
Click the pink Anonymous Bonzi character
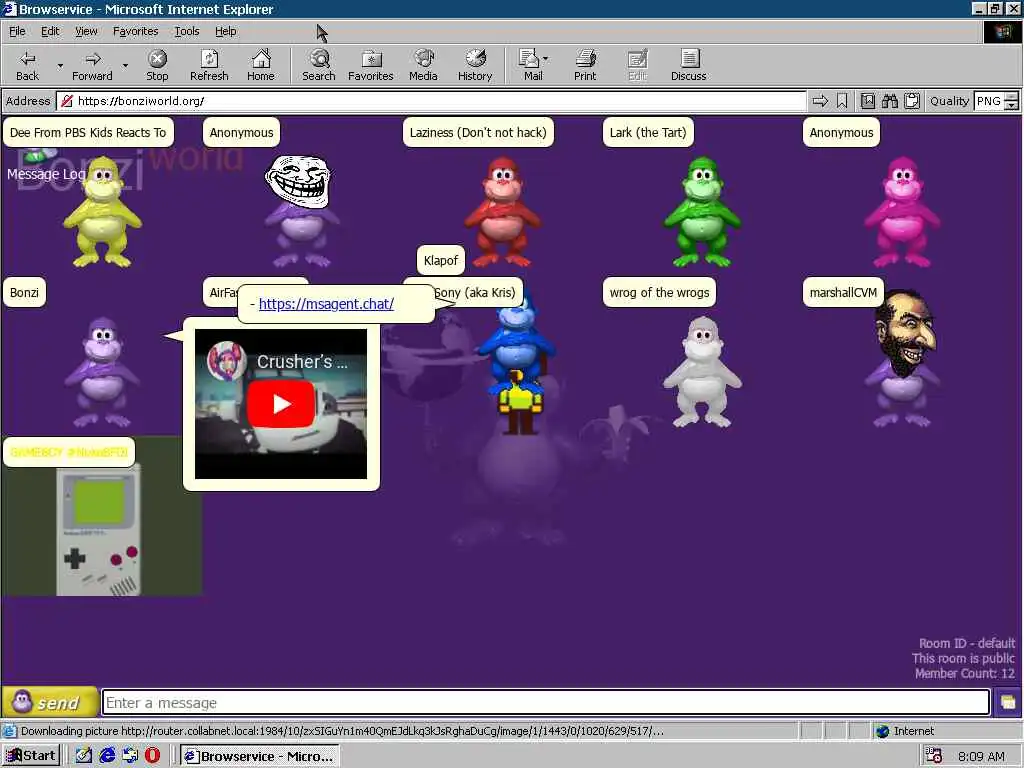[x=902, y=212]
